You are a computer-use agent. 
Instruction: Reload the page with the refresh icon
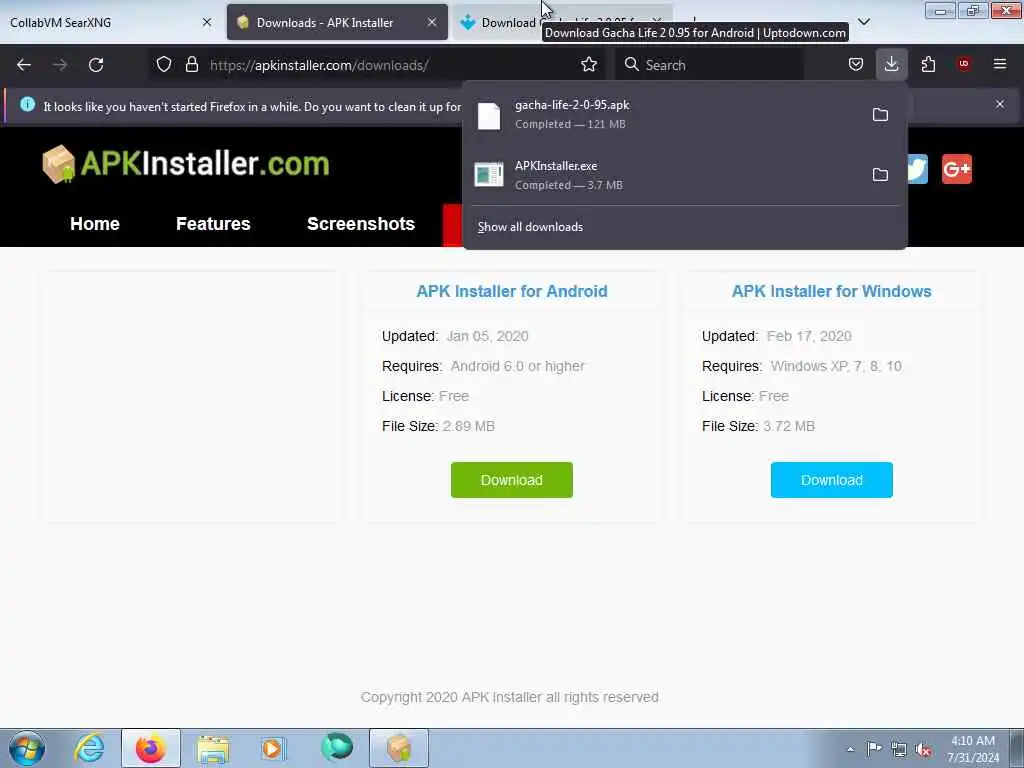[x=96, y=65]
